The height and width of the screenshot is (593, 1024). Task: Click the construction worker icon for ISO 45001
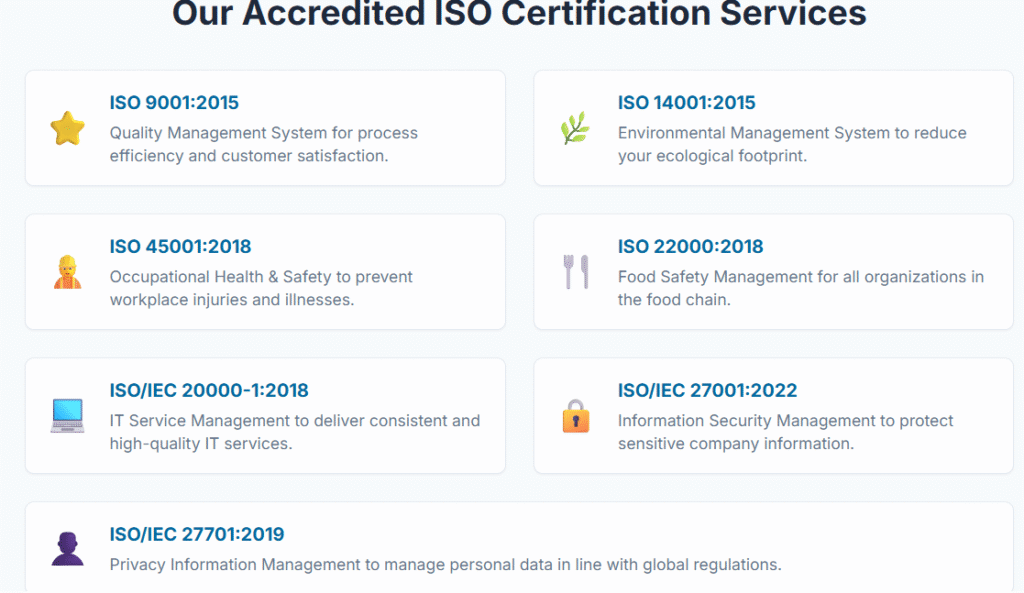(x=67, y=272)
